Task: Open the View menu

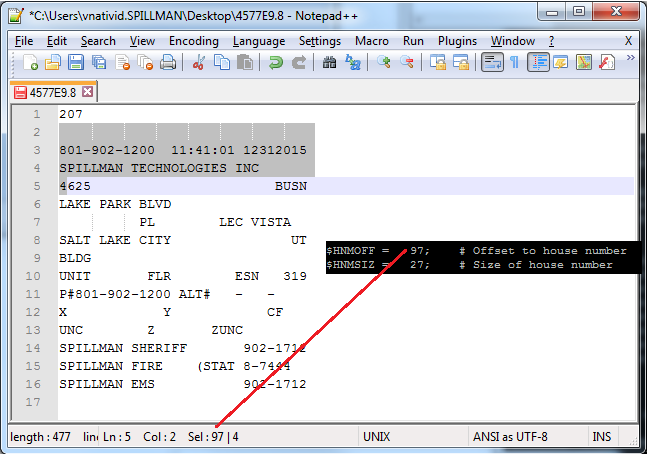Action: coord(142,41)
